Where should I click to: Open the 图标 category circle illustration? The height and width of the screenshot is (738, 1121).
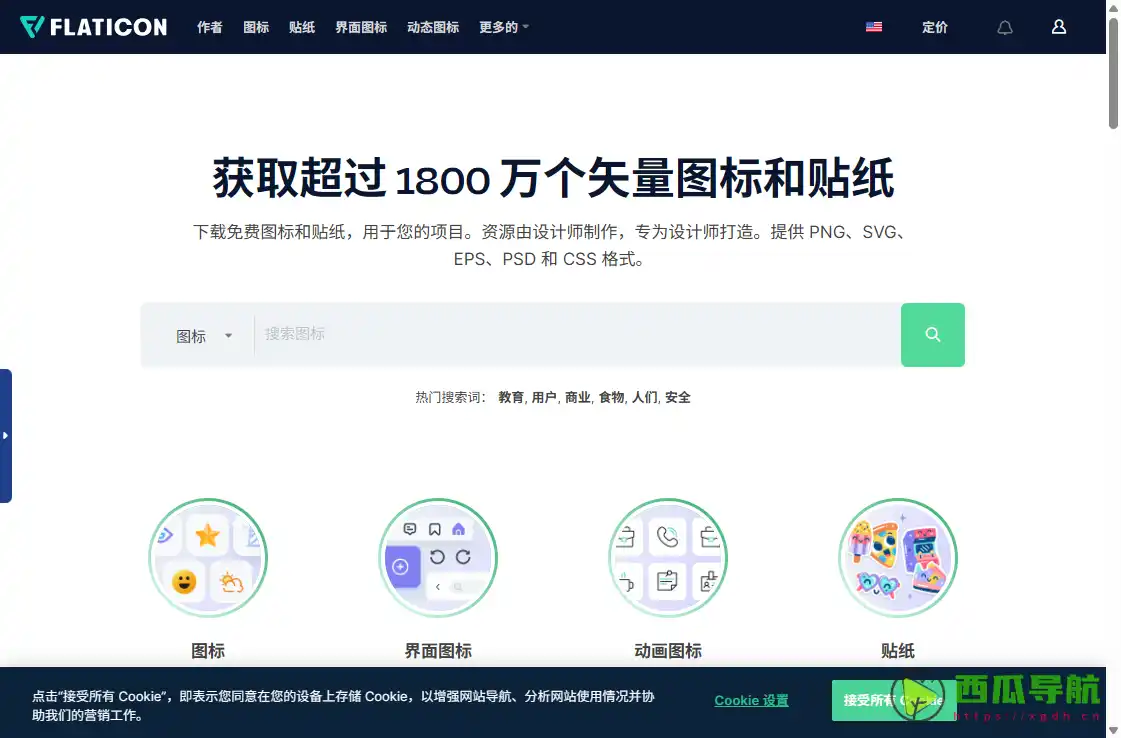point(208,557)
